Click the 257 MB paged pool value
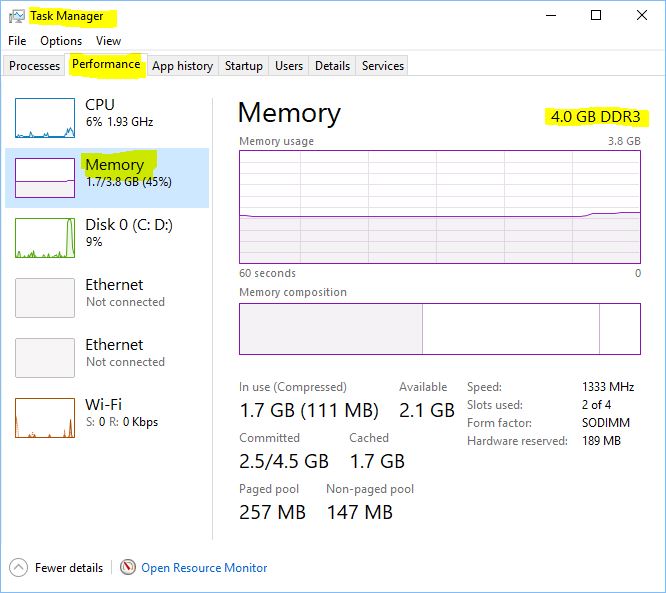 point(272,512)
